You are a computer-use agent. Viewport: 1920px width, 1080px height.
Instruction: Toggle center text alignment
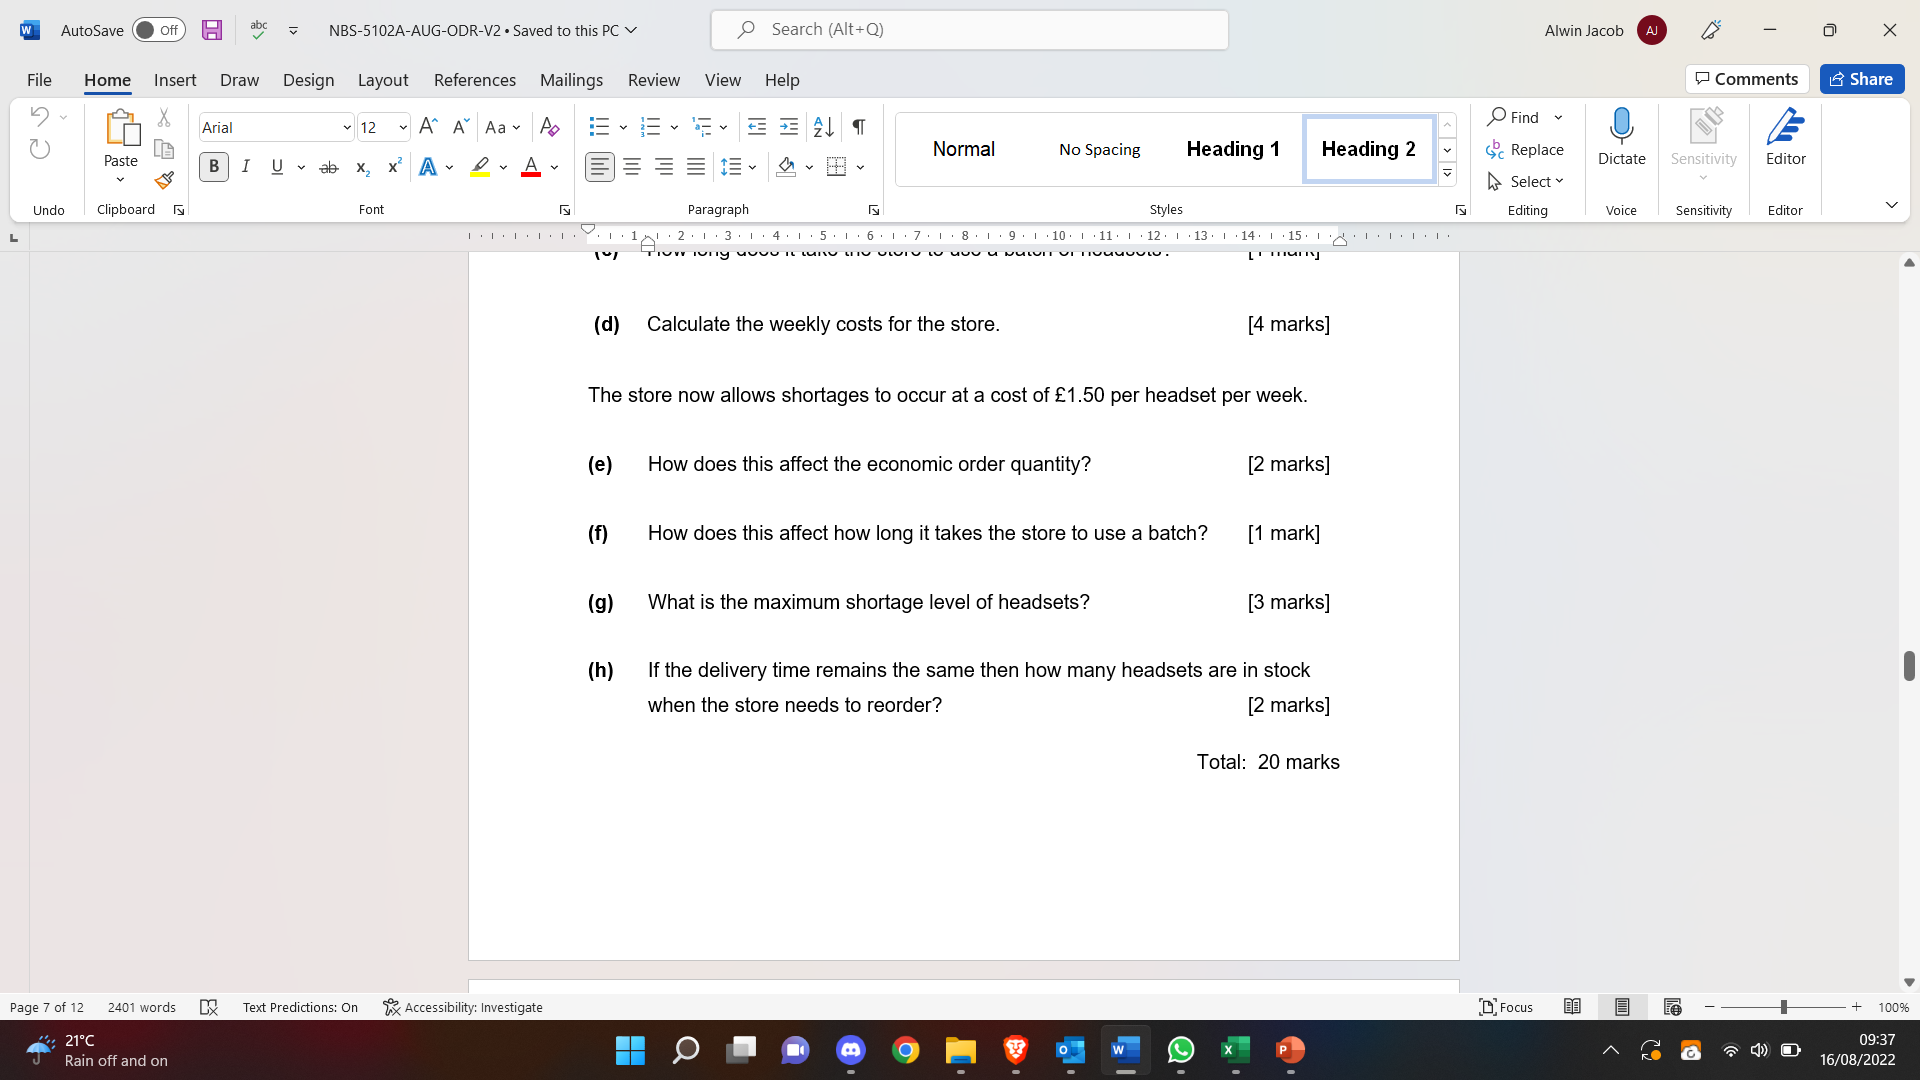(x=631, y=167)
